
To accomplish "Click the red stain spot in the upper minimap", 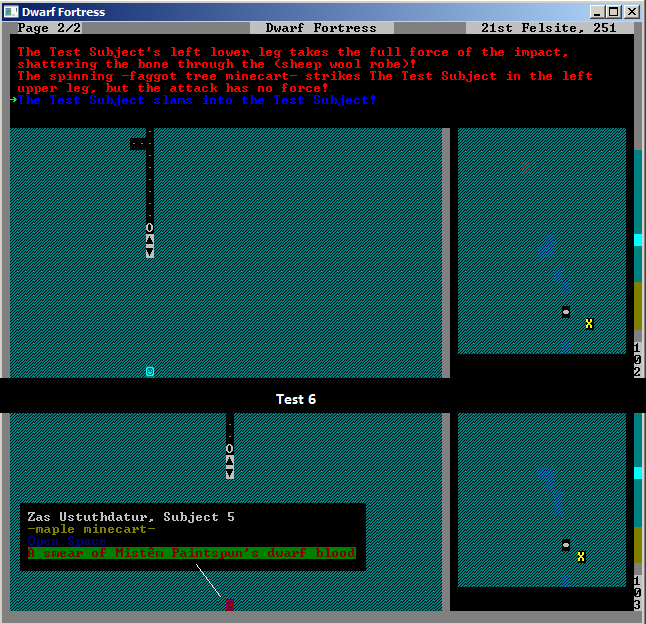I will click(x=526, y=168).
